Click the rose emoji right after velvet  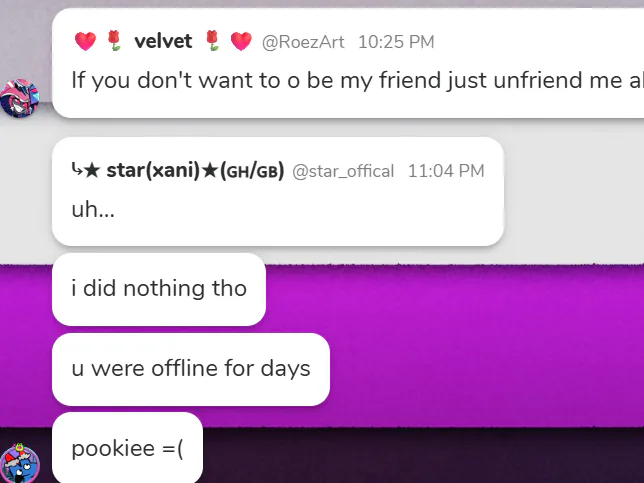coord(212,41)
